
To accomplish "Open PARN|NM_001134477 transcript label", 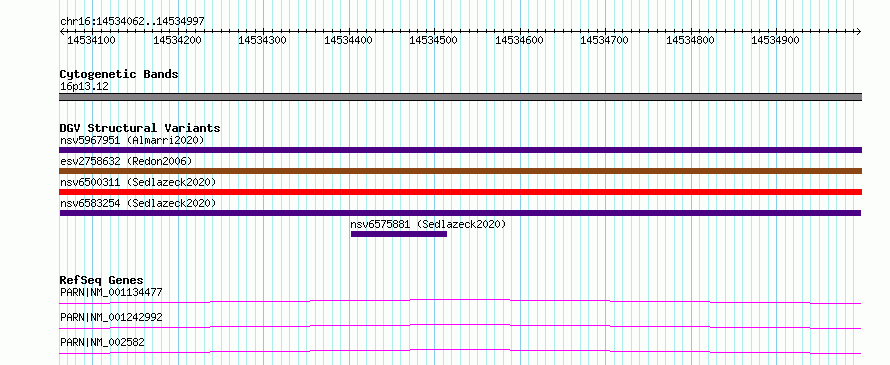I will (111, 293).
